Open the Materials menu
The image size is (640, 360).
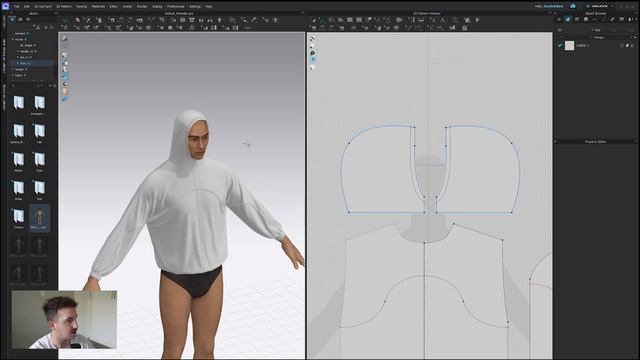tap(98, 7)
